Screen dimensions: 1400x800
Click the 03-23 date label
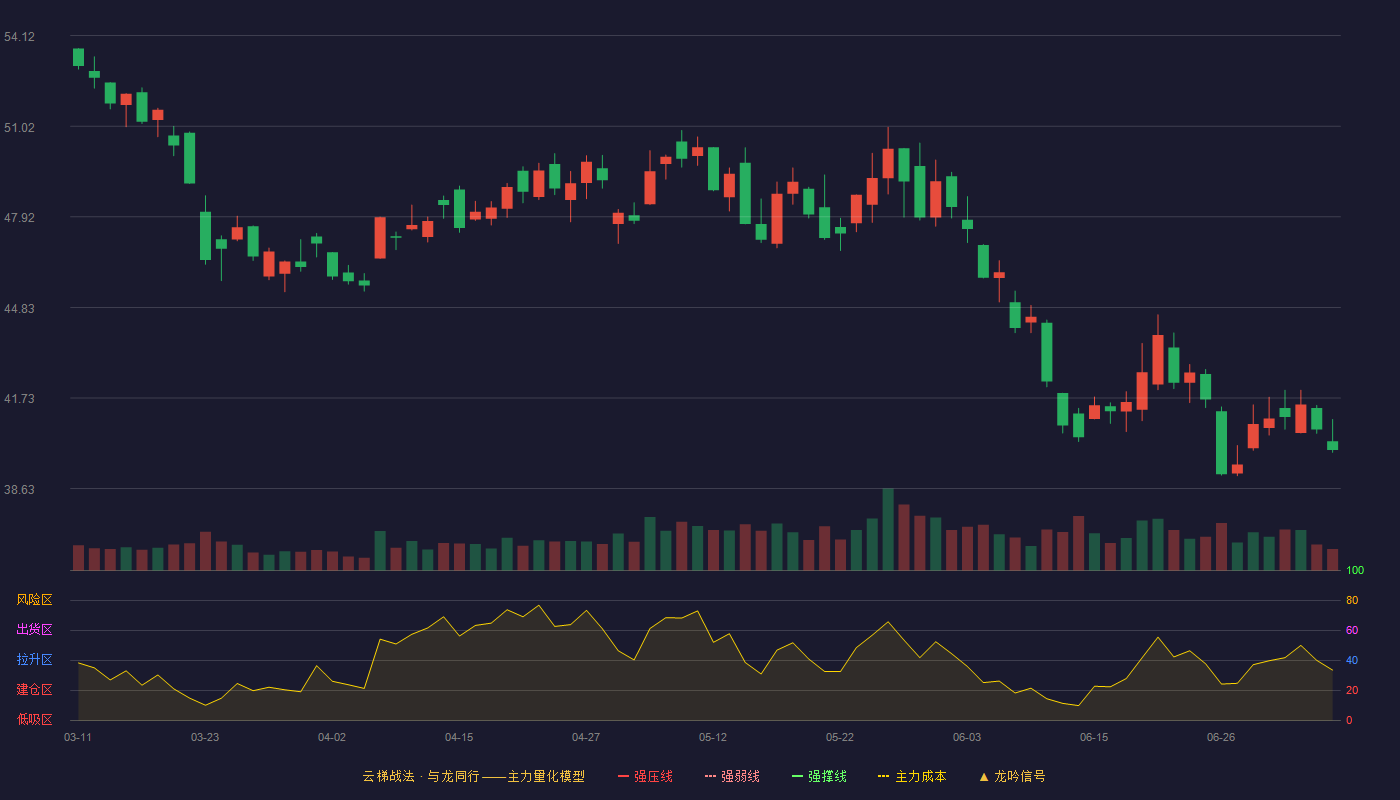tap(205, 737)
